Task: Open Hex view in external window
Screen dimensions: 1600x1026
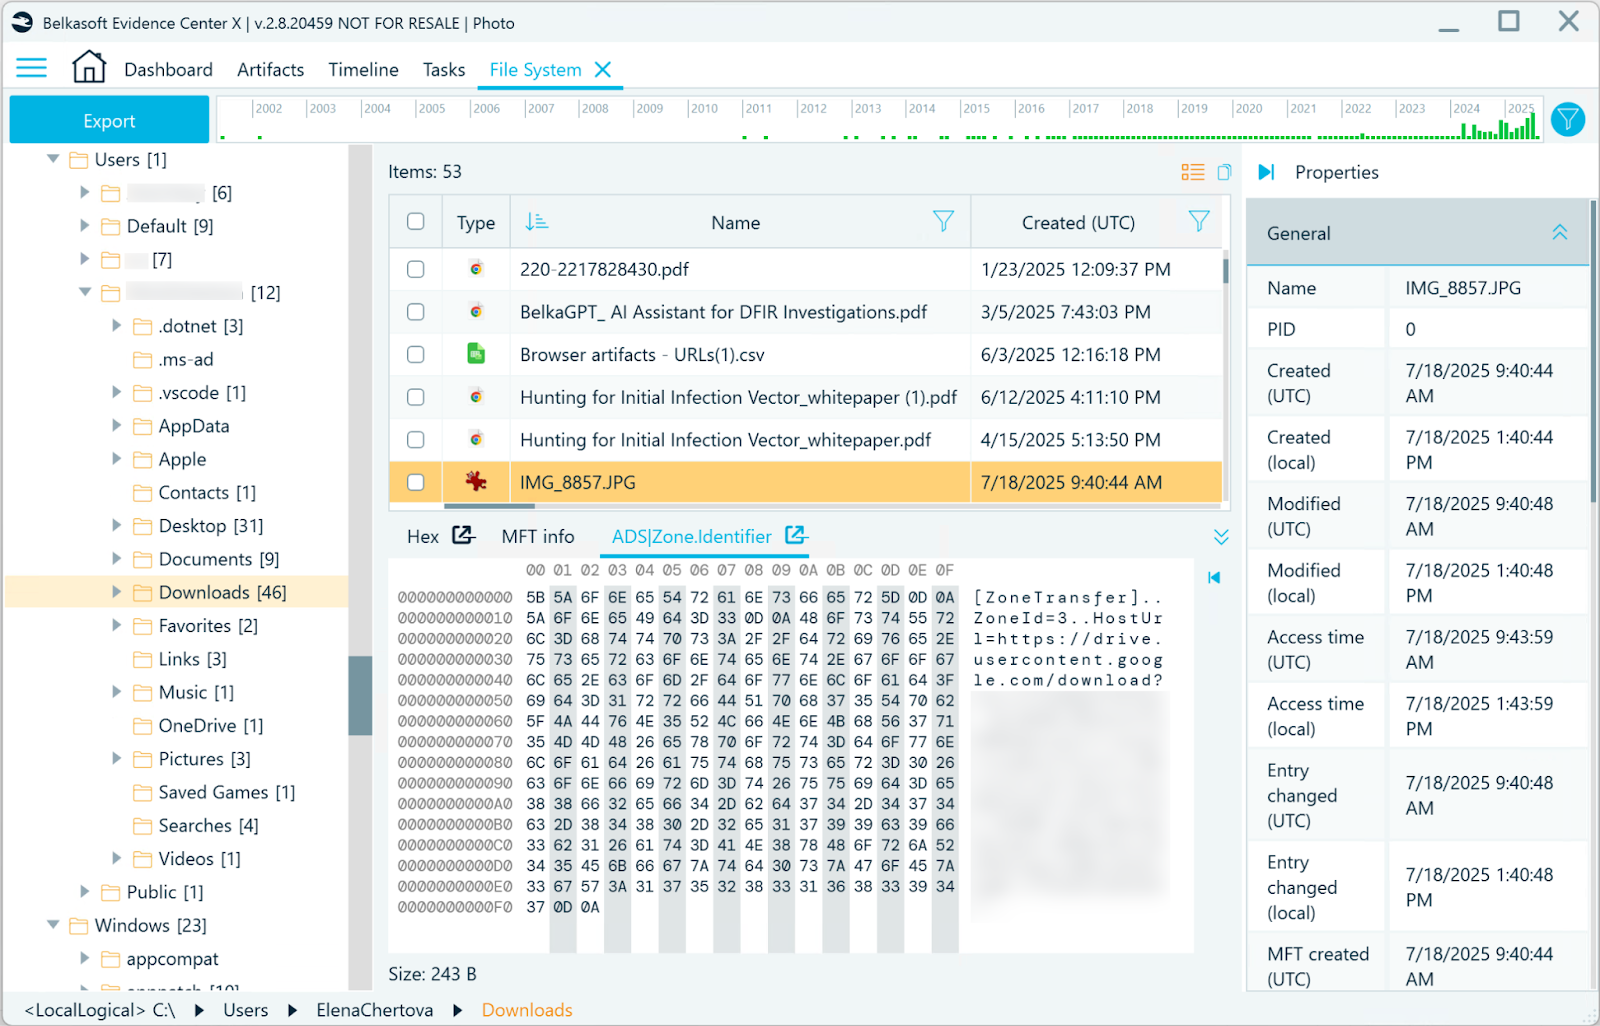Action: point(463,535)
